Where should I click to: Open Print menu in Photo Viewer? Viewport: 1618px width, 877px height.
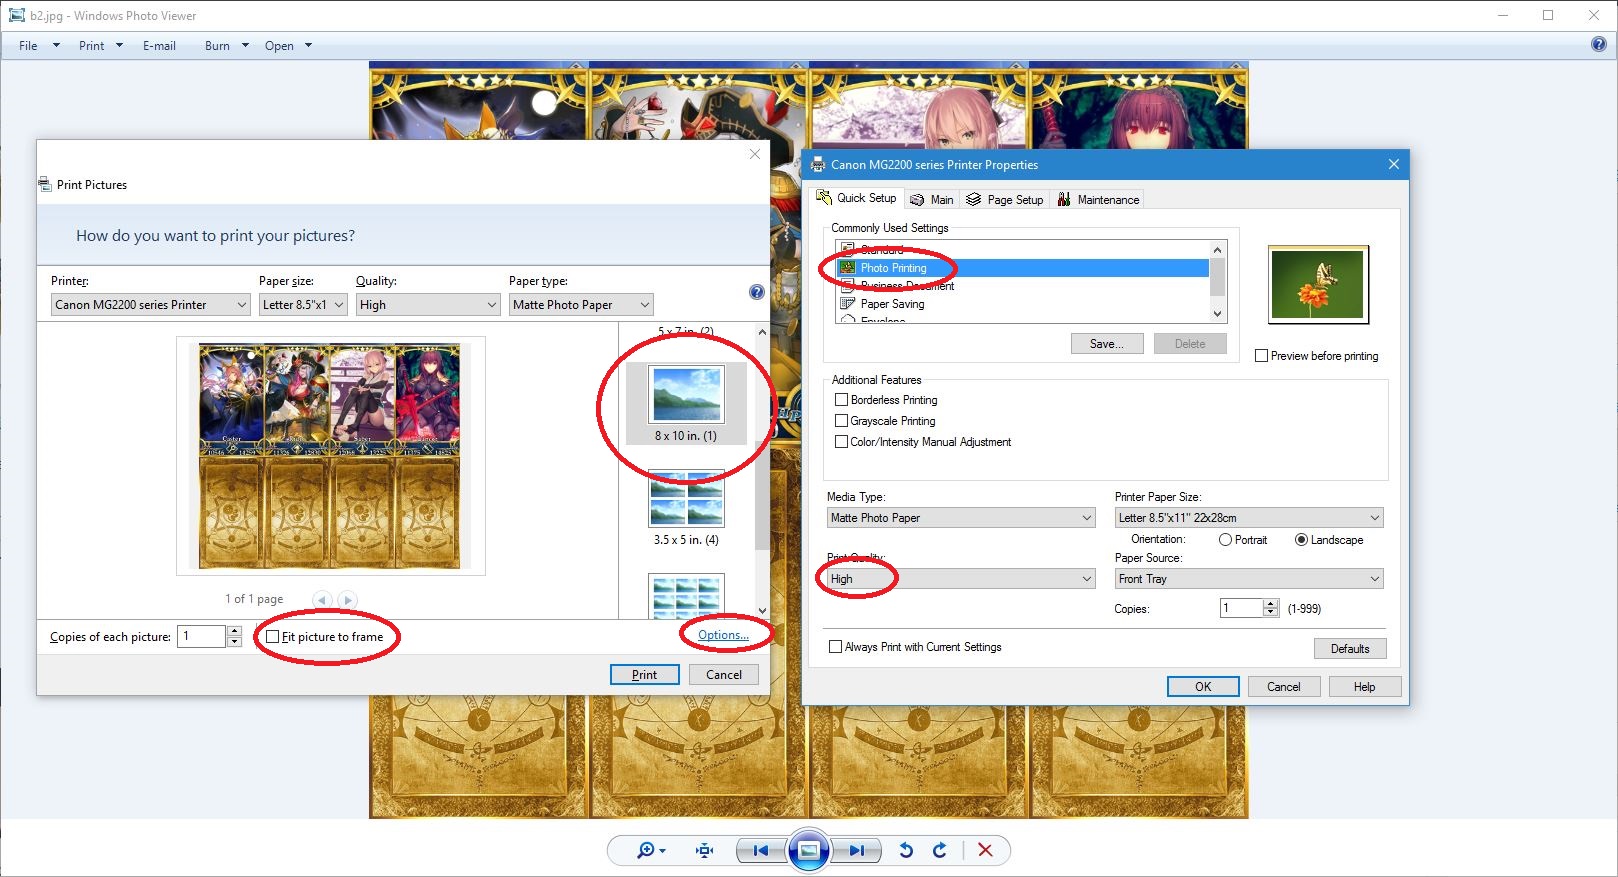(x=100, y=45)
